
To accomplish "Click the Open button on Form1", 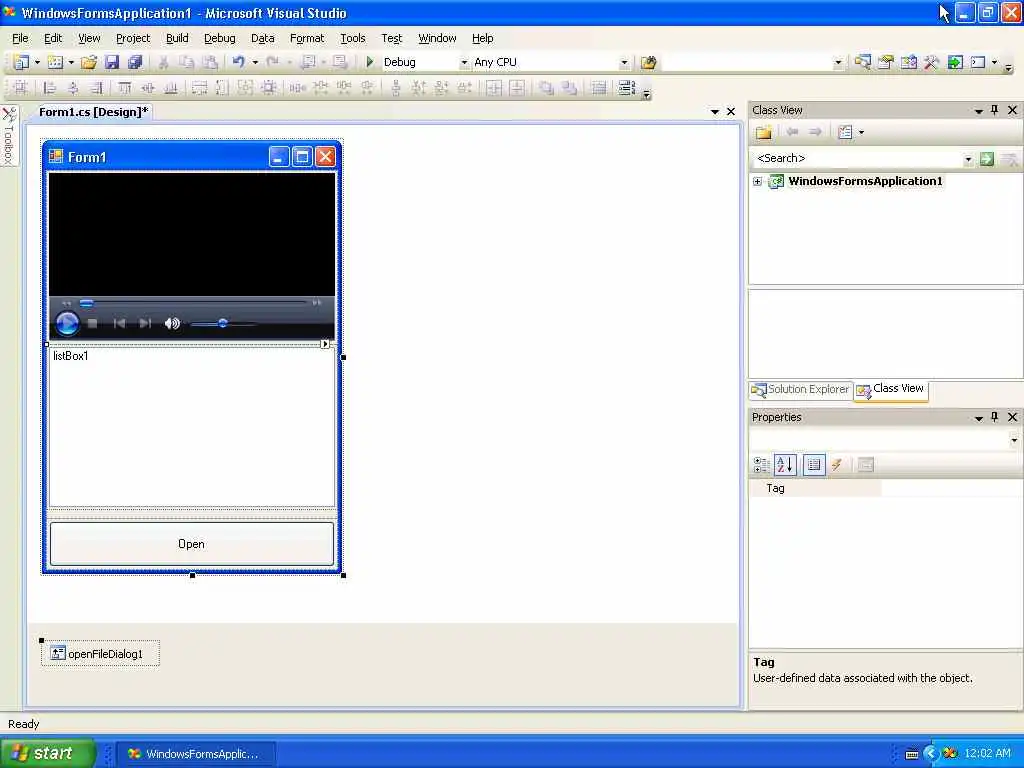I will tap(191, 544).
